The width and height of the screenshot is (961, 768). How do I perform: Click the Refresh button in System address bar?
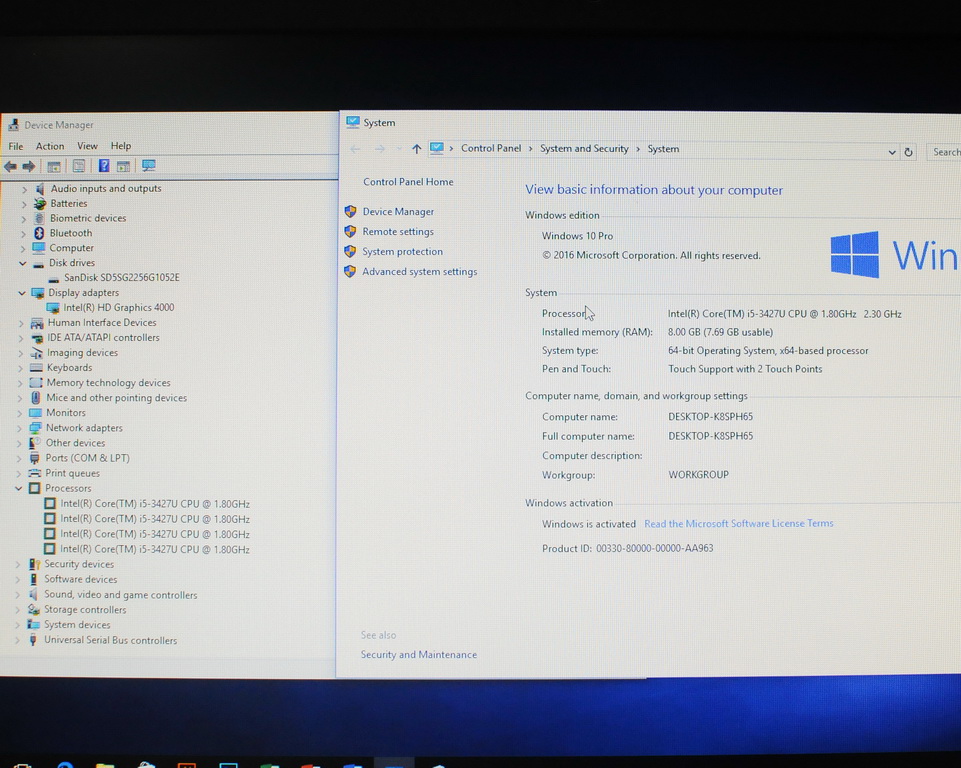908,152
